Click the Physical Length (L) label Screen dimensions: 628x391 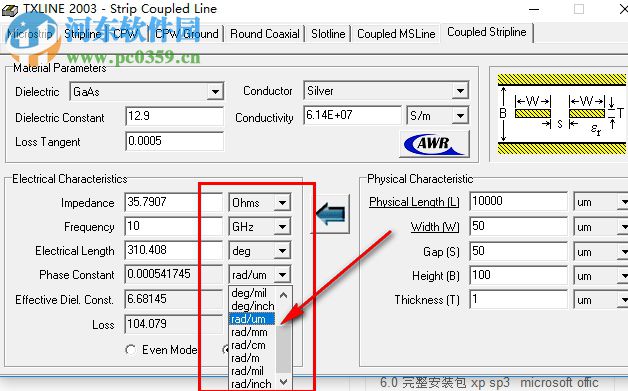click(414, 202)
